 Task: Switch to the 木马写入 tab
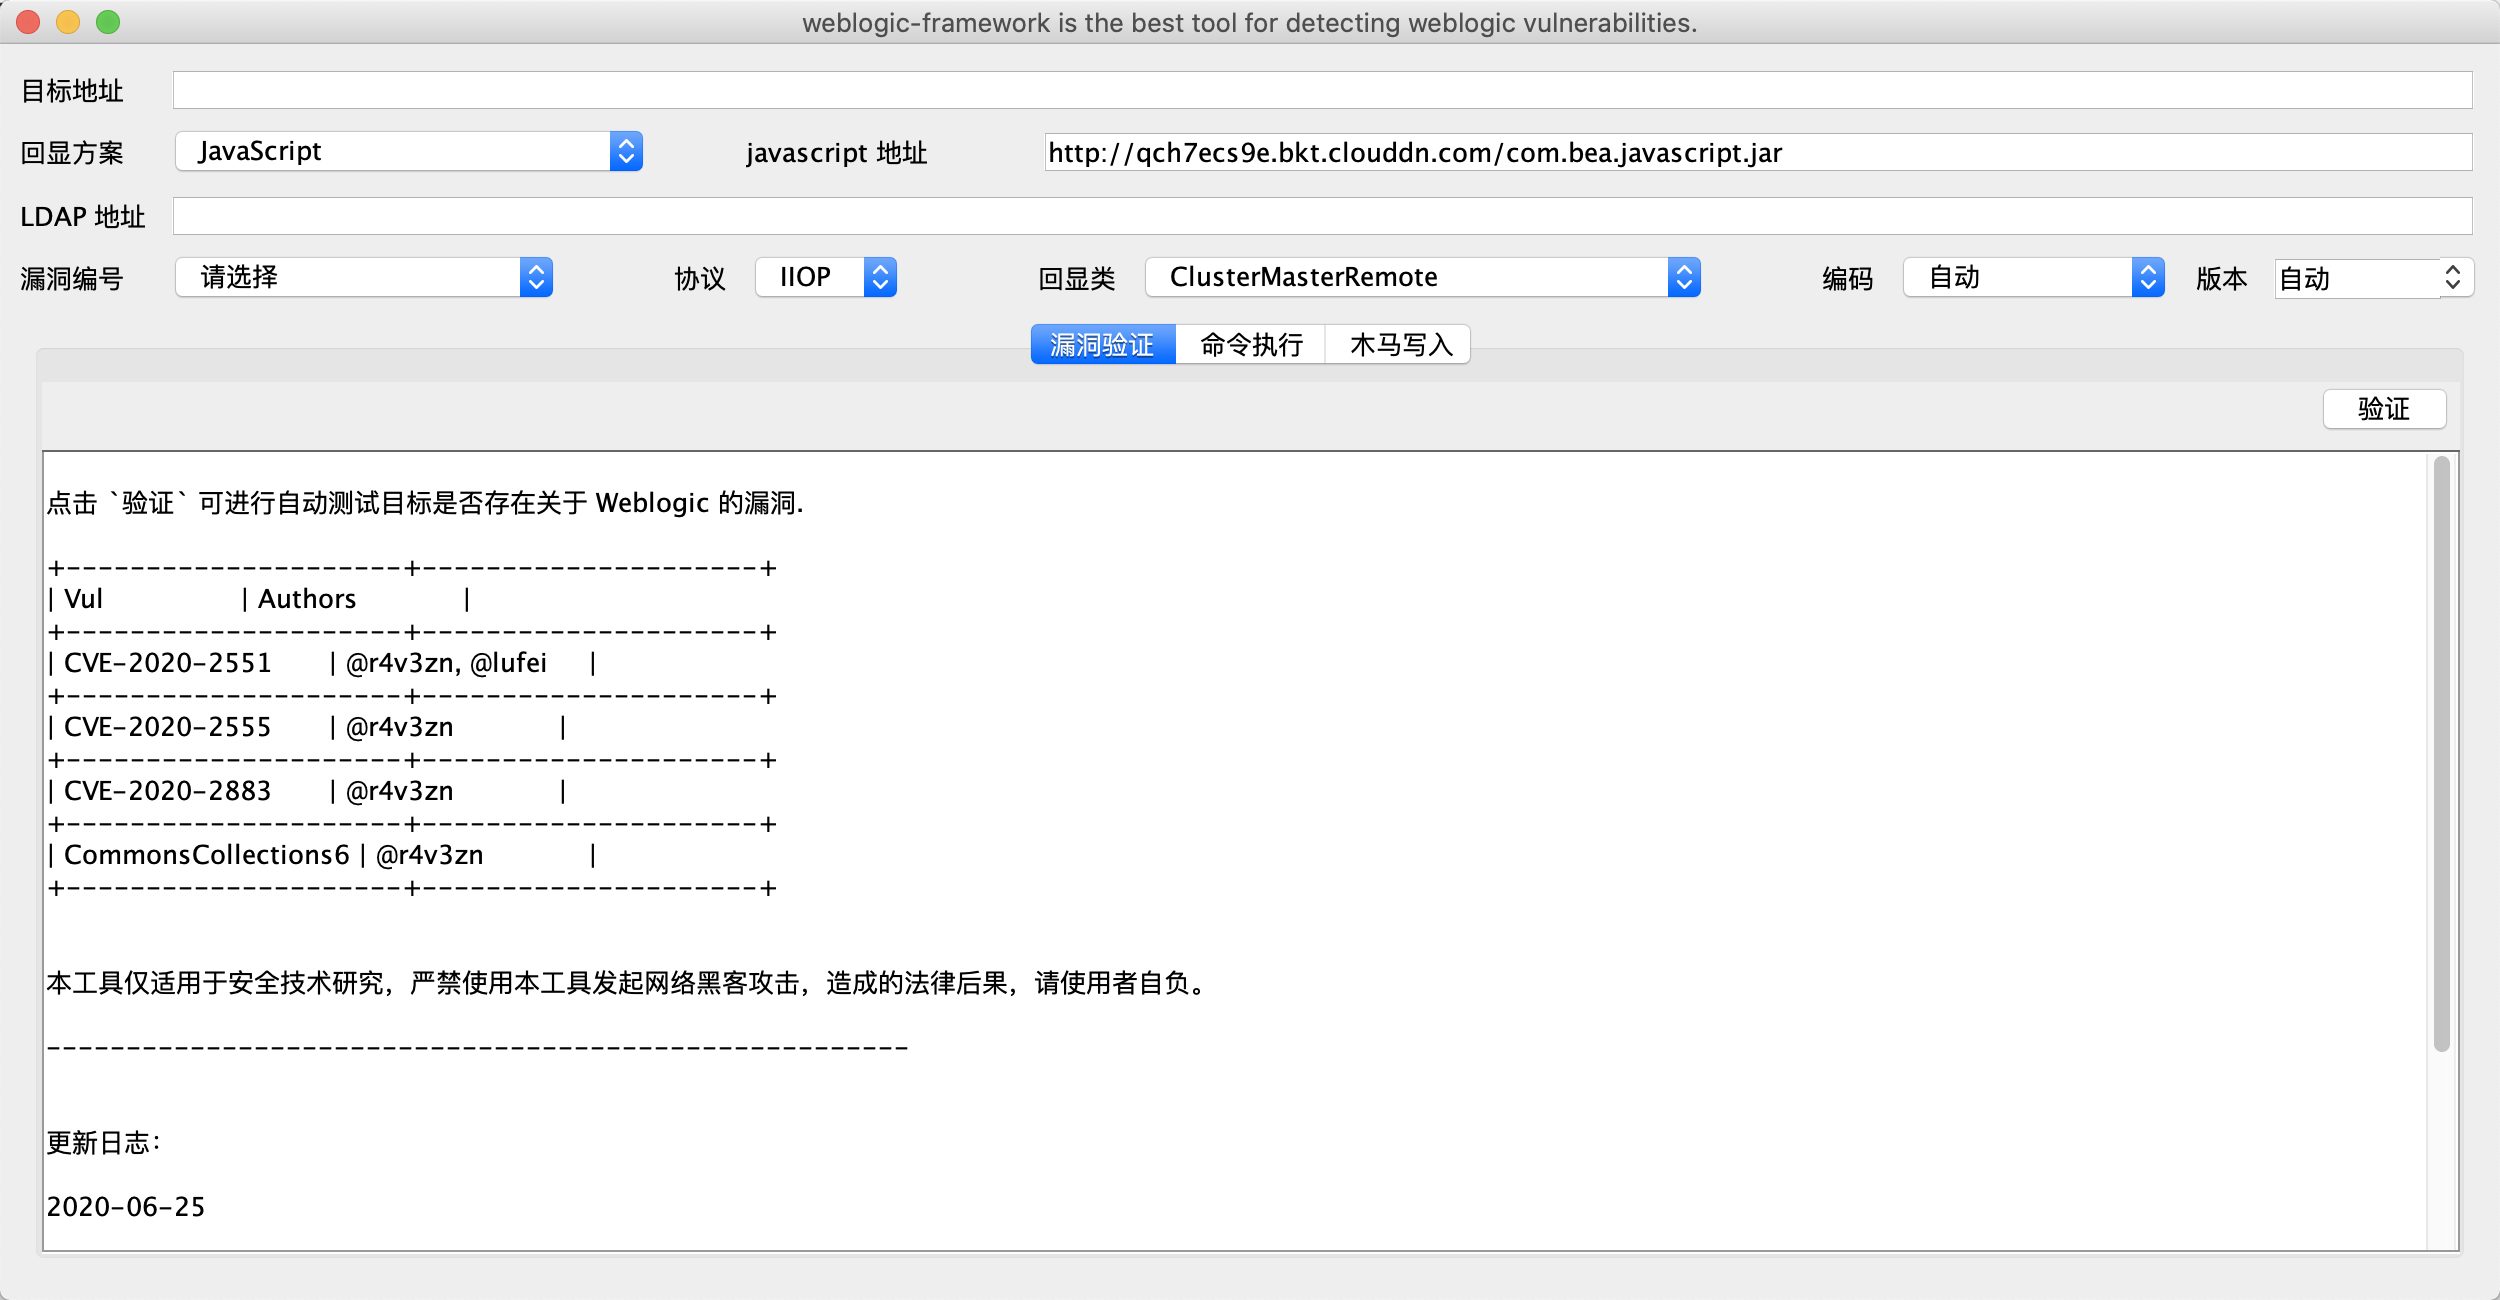(x=1400, y=345)
